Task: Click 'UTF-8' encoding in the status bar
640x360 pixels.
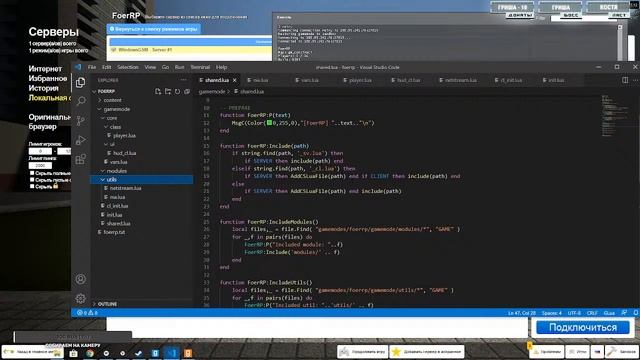Action: coord(574,313)
